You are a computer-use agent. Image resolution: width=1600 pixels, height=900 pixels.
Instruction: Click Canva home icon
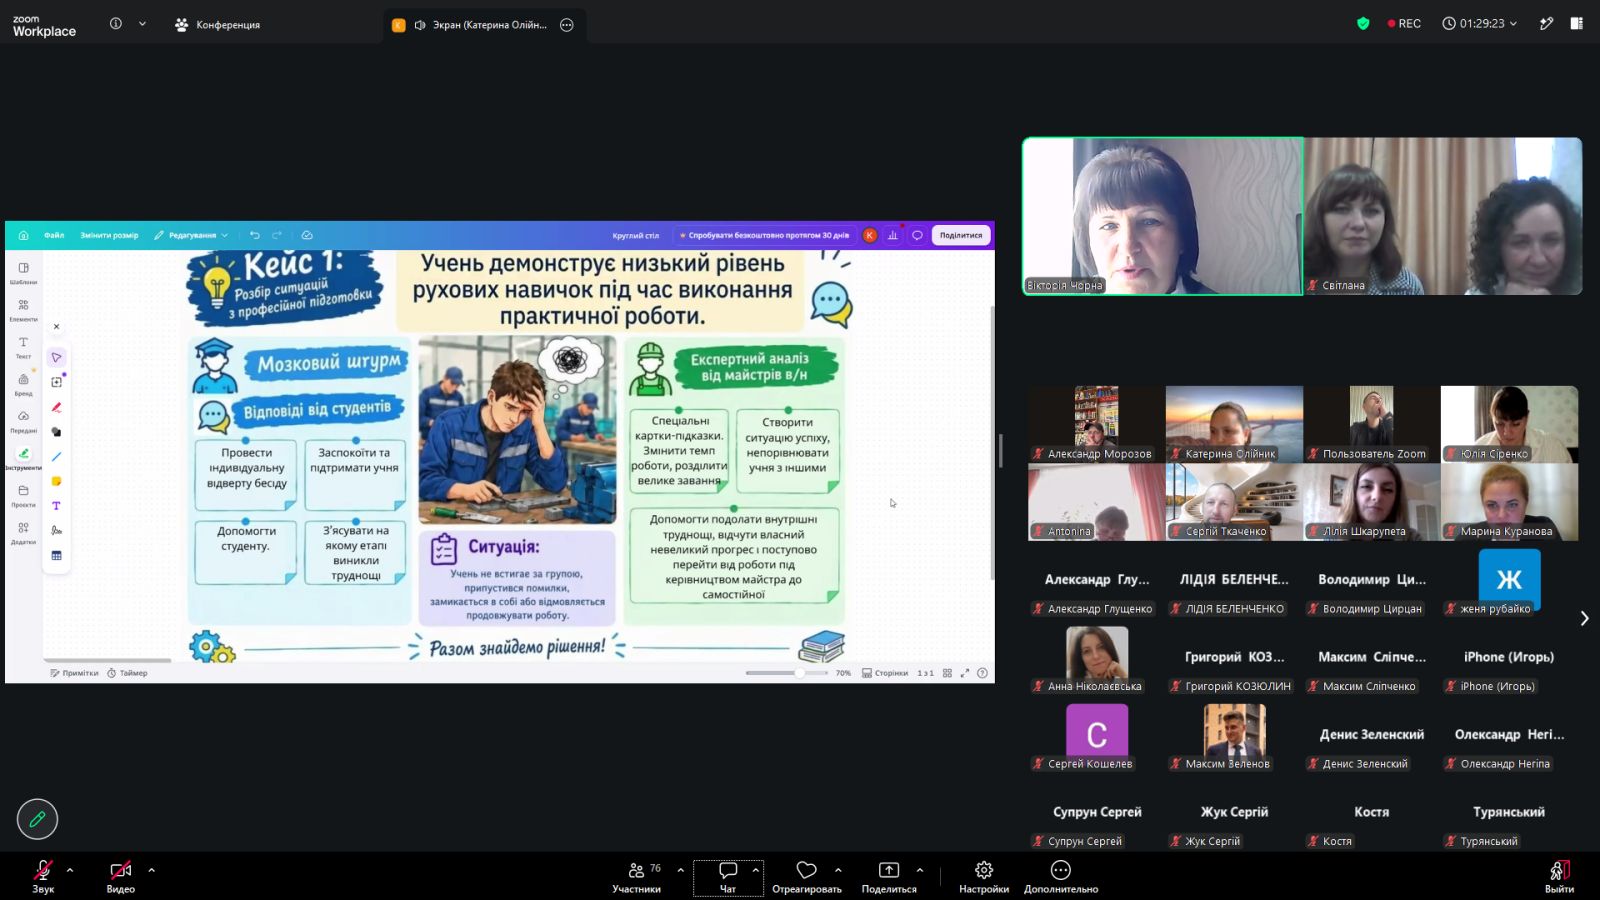[23, 235]
